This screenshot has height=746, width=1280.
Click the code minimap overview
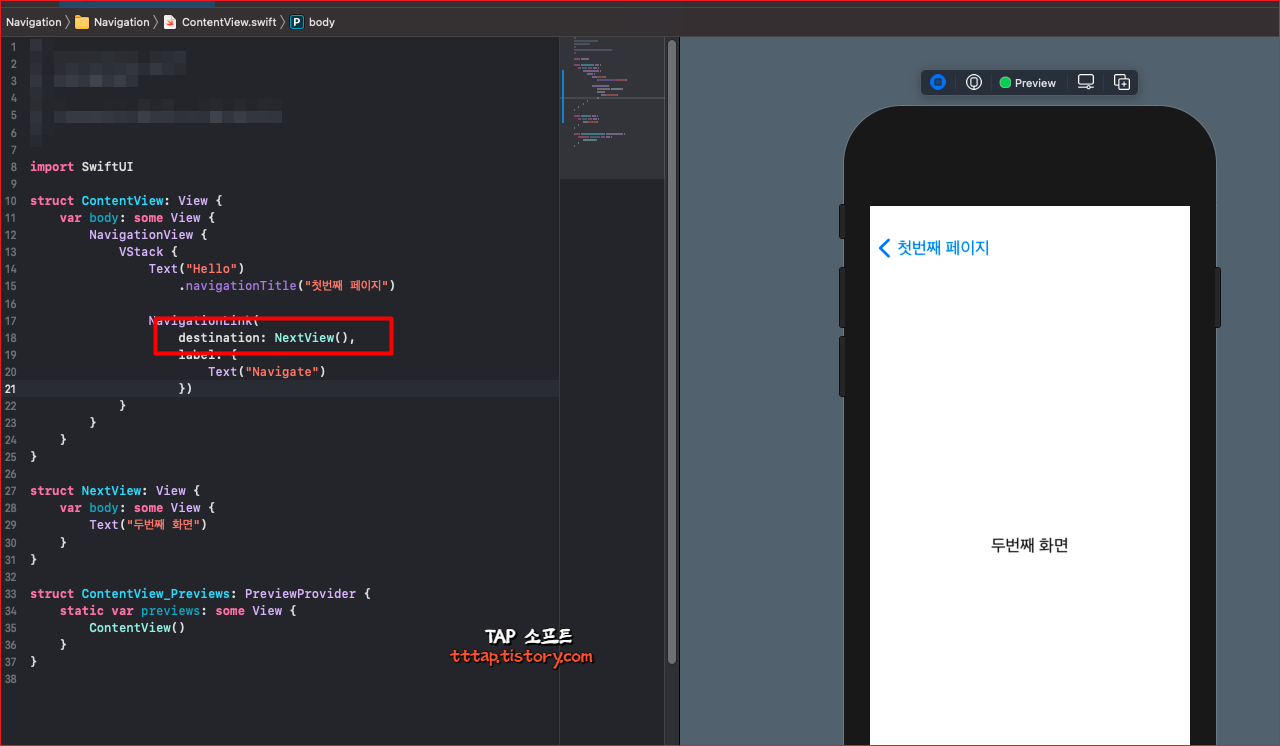[612, 108]
